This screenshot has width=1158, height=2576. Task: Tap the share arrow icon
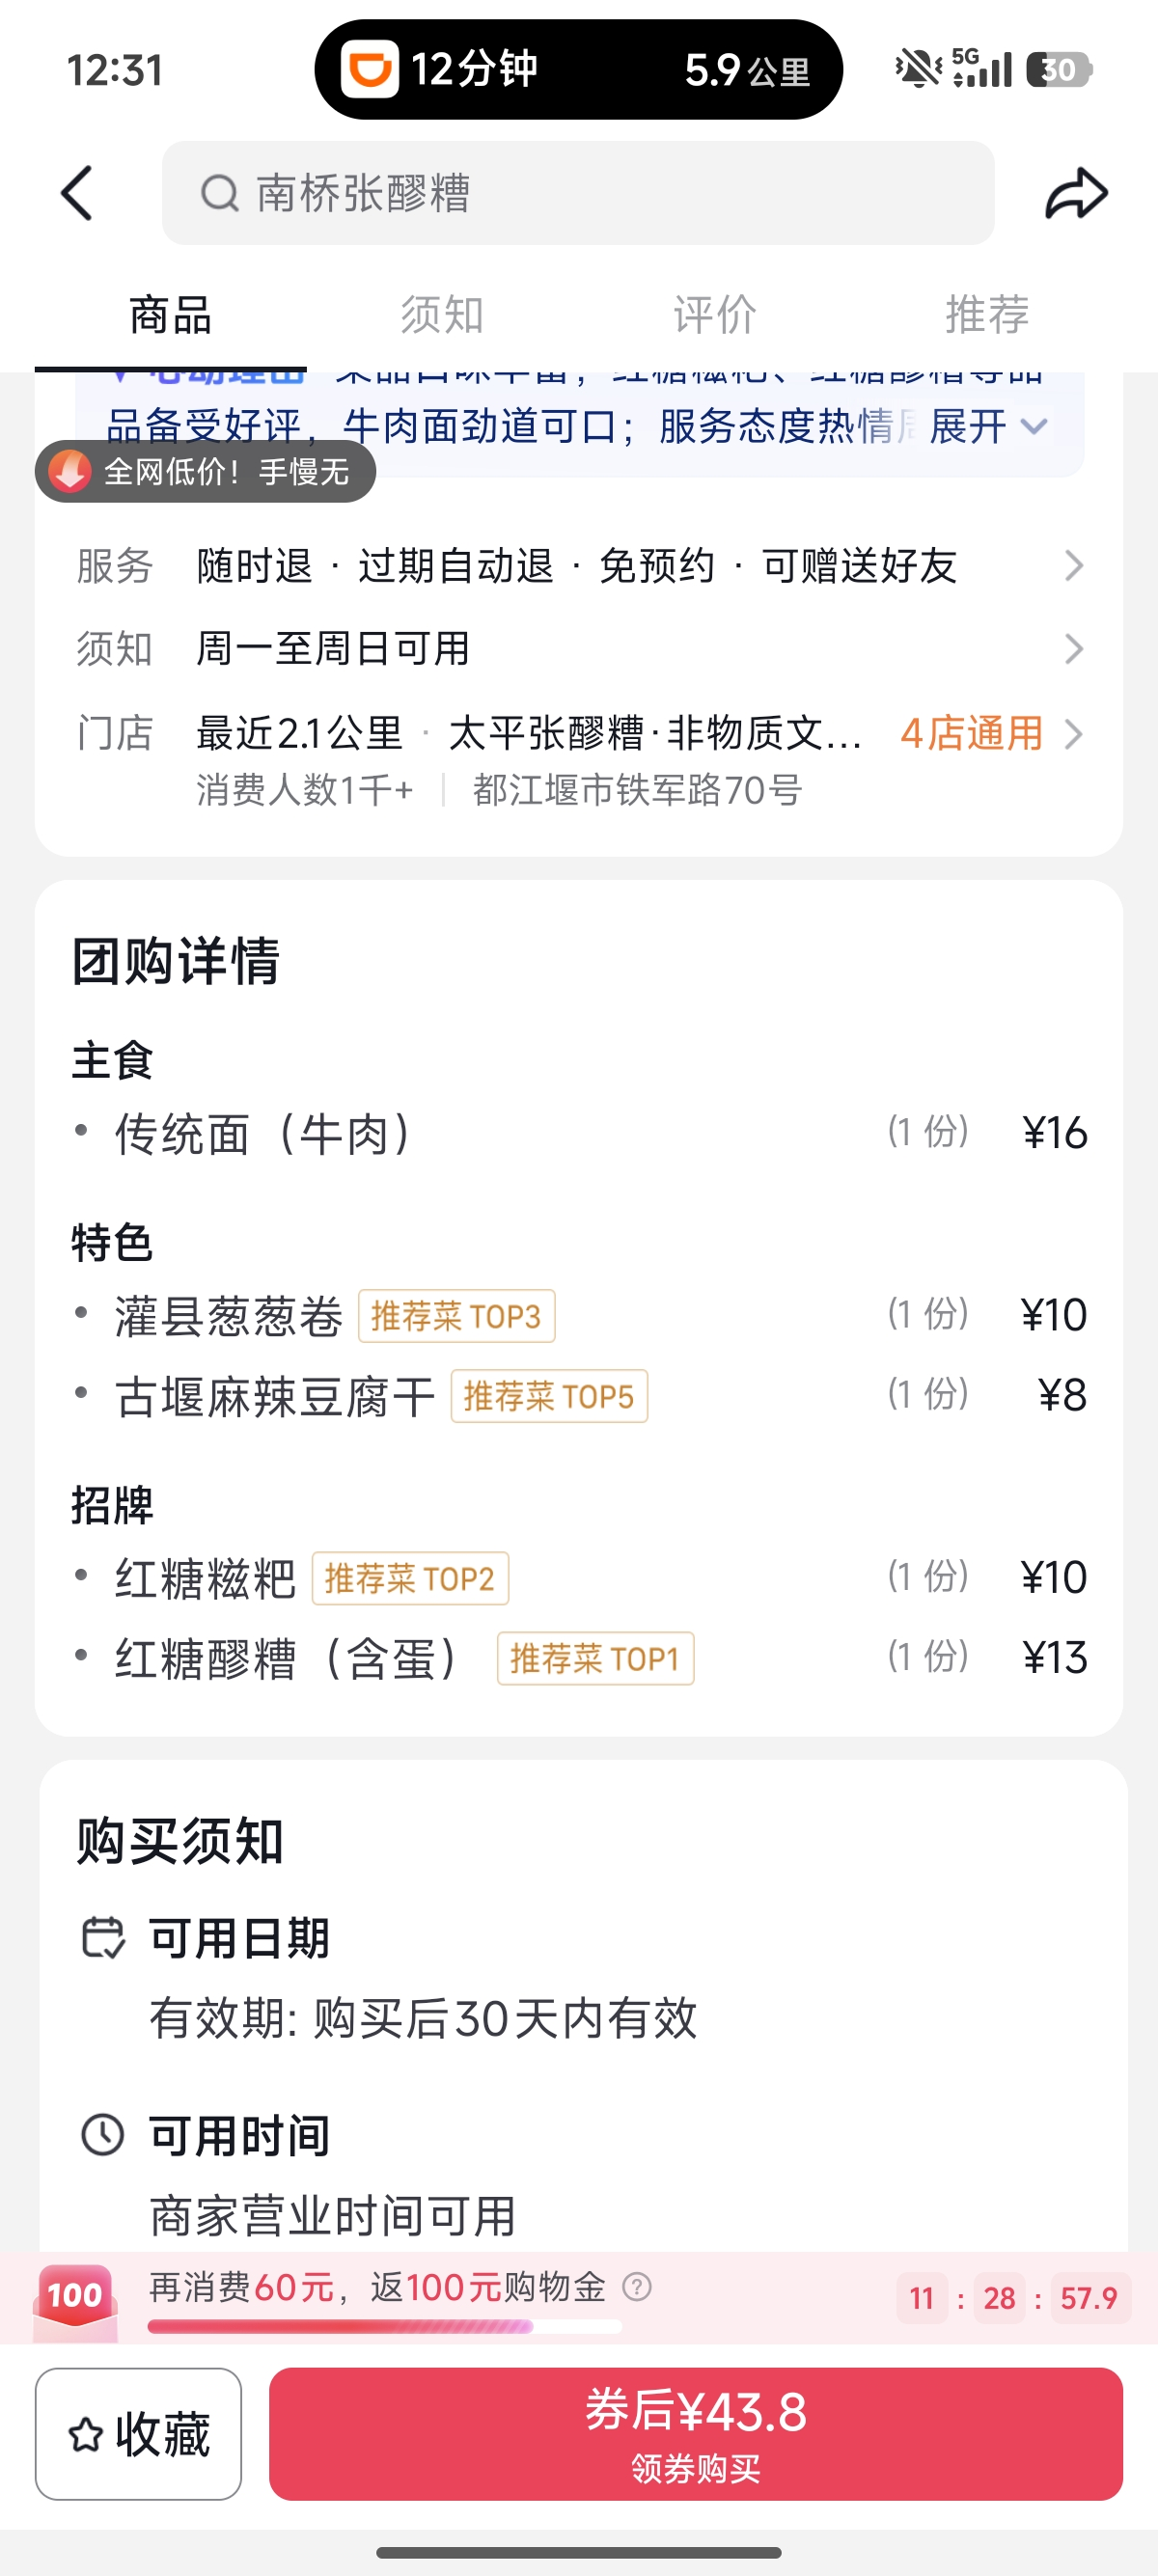point(1076,193)
